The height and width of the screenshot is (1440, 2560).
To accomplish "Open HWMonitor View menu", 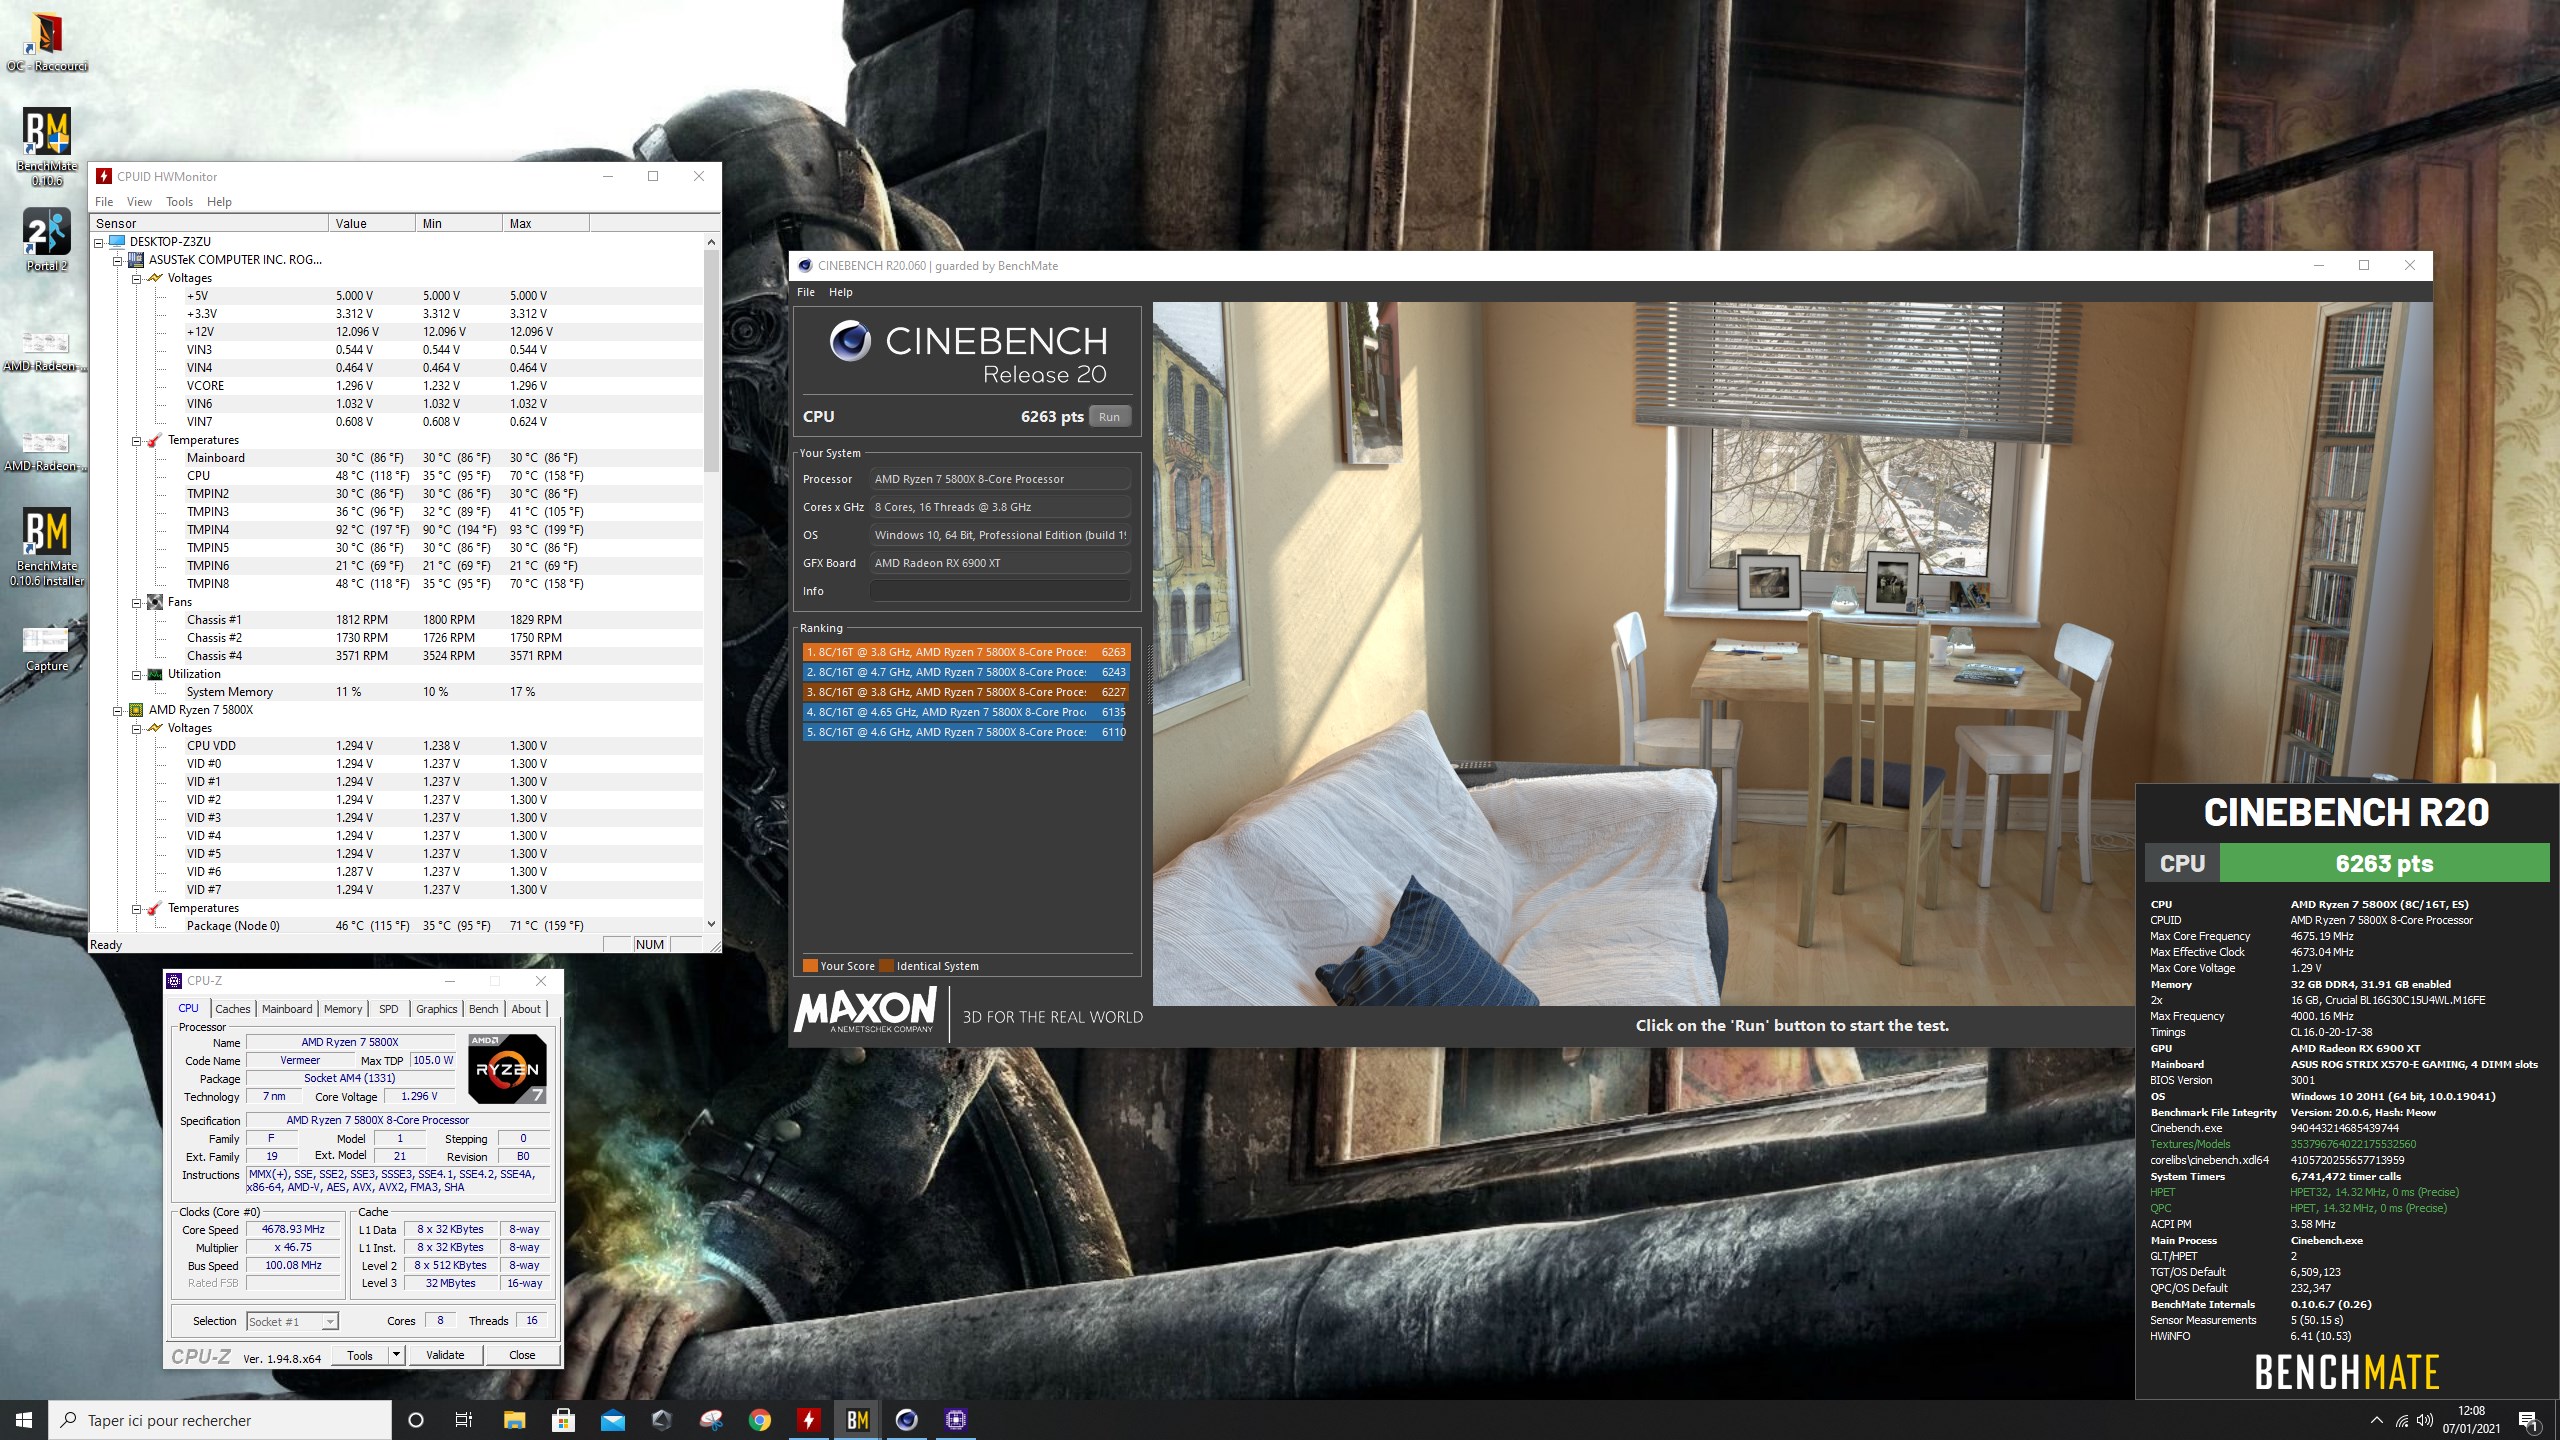I will pyautogui.click(x=139, y=202).
